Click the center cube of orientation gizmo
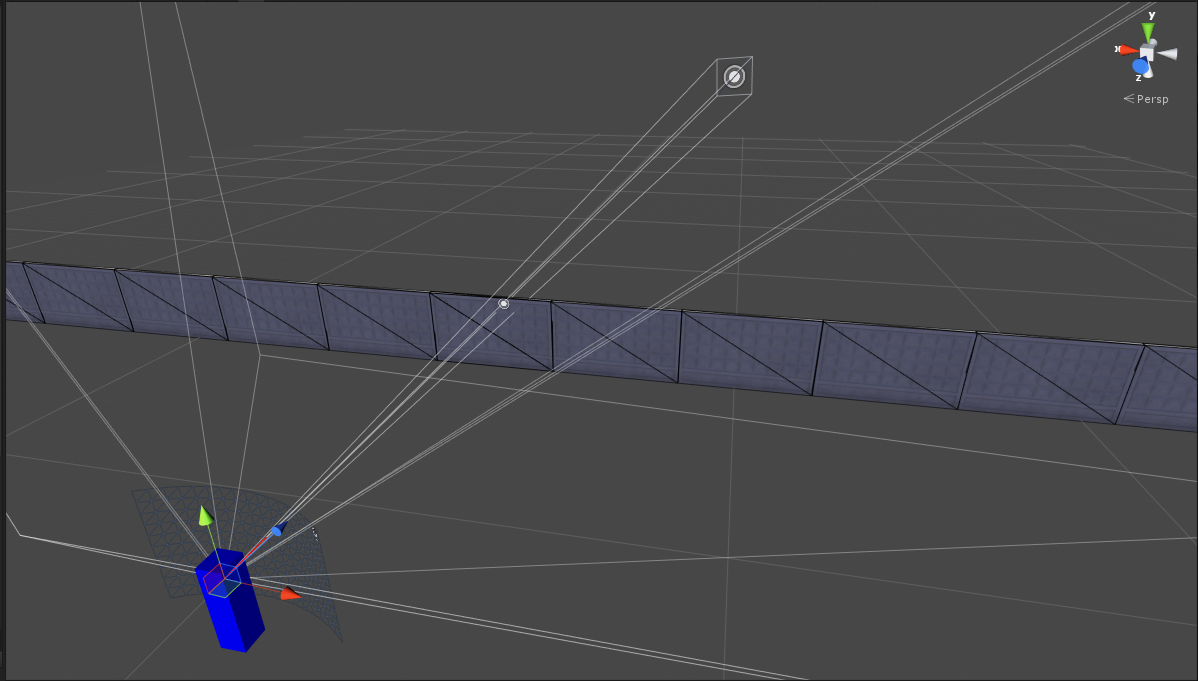This screenshot has height=681, width=1198. coord(1147,53)
